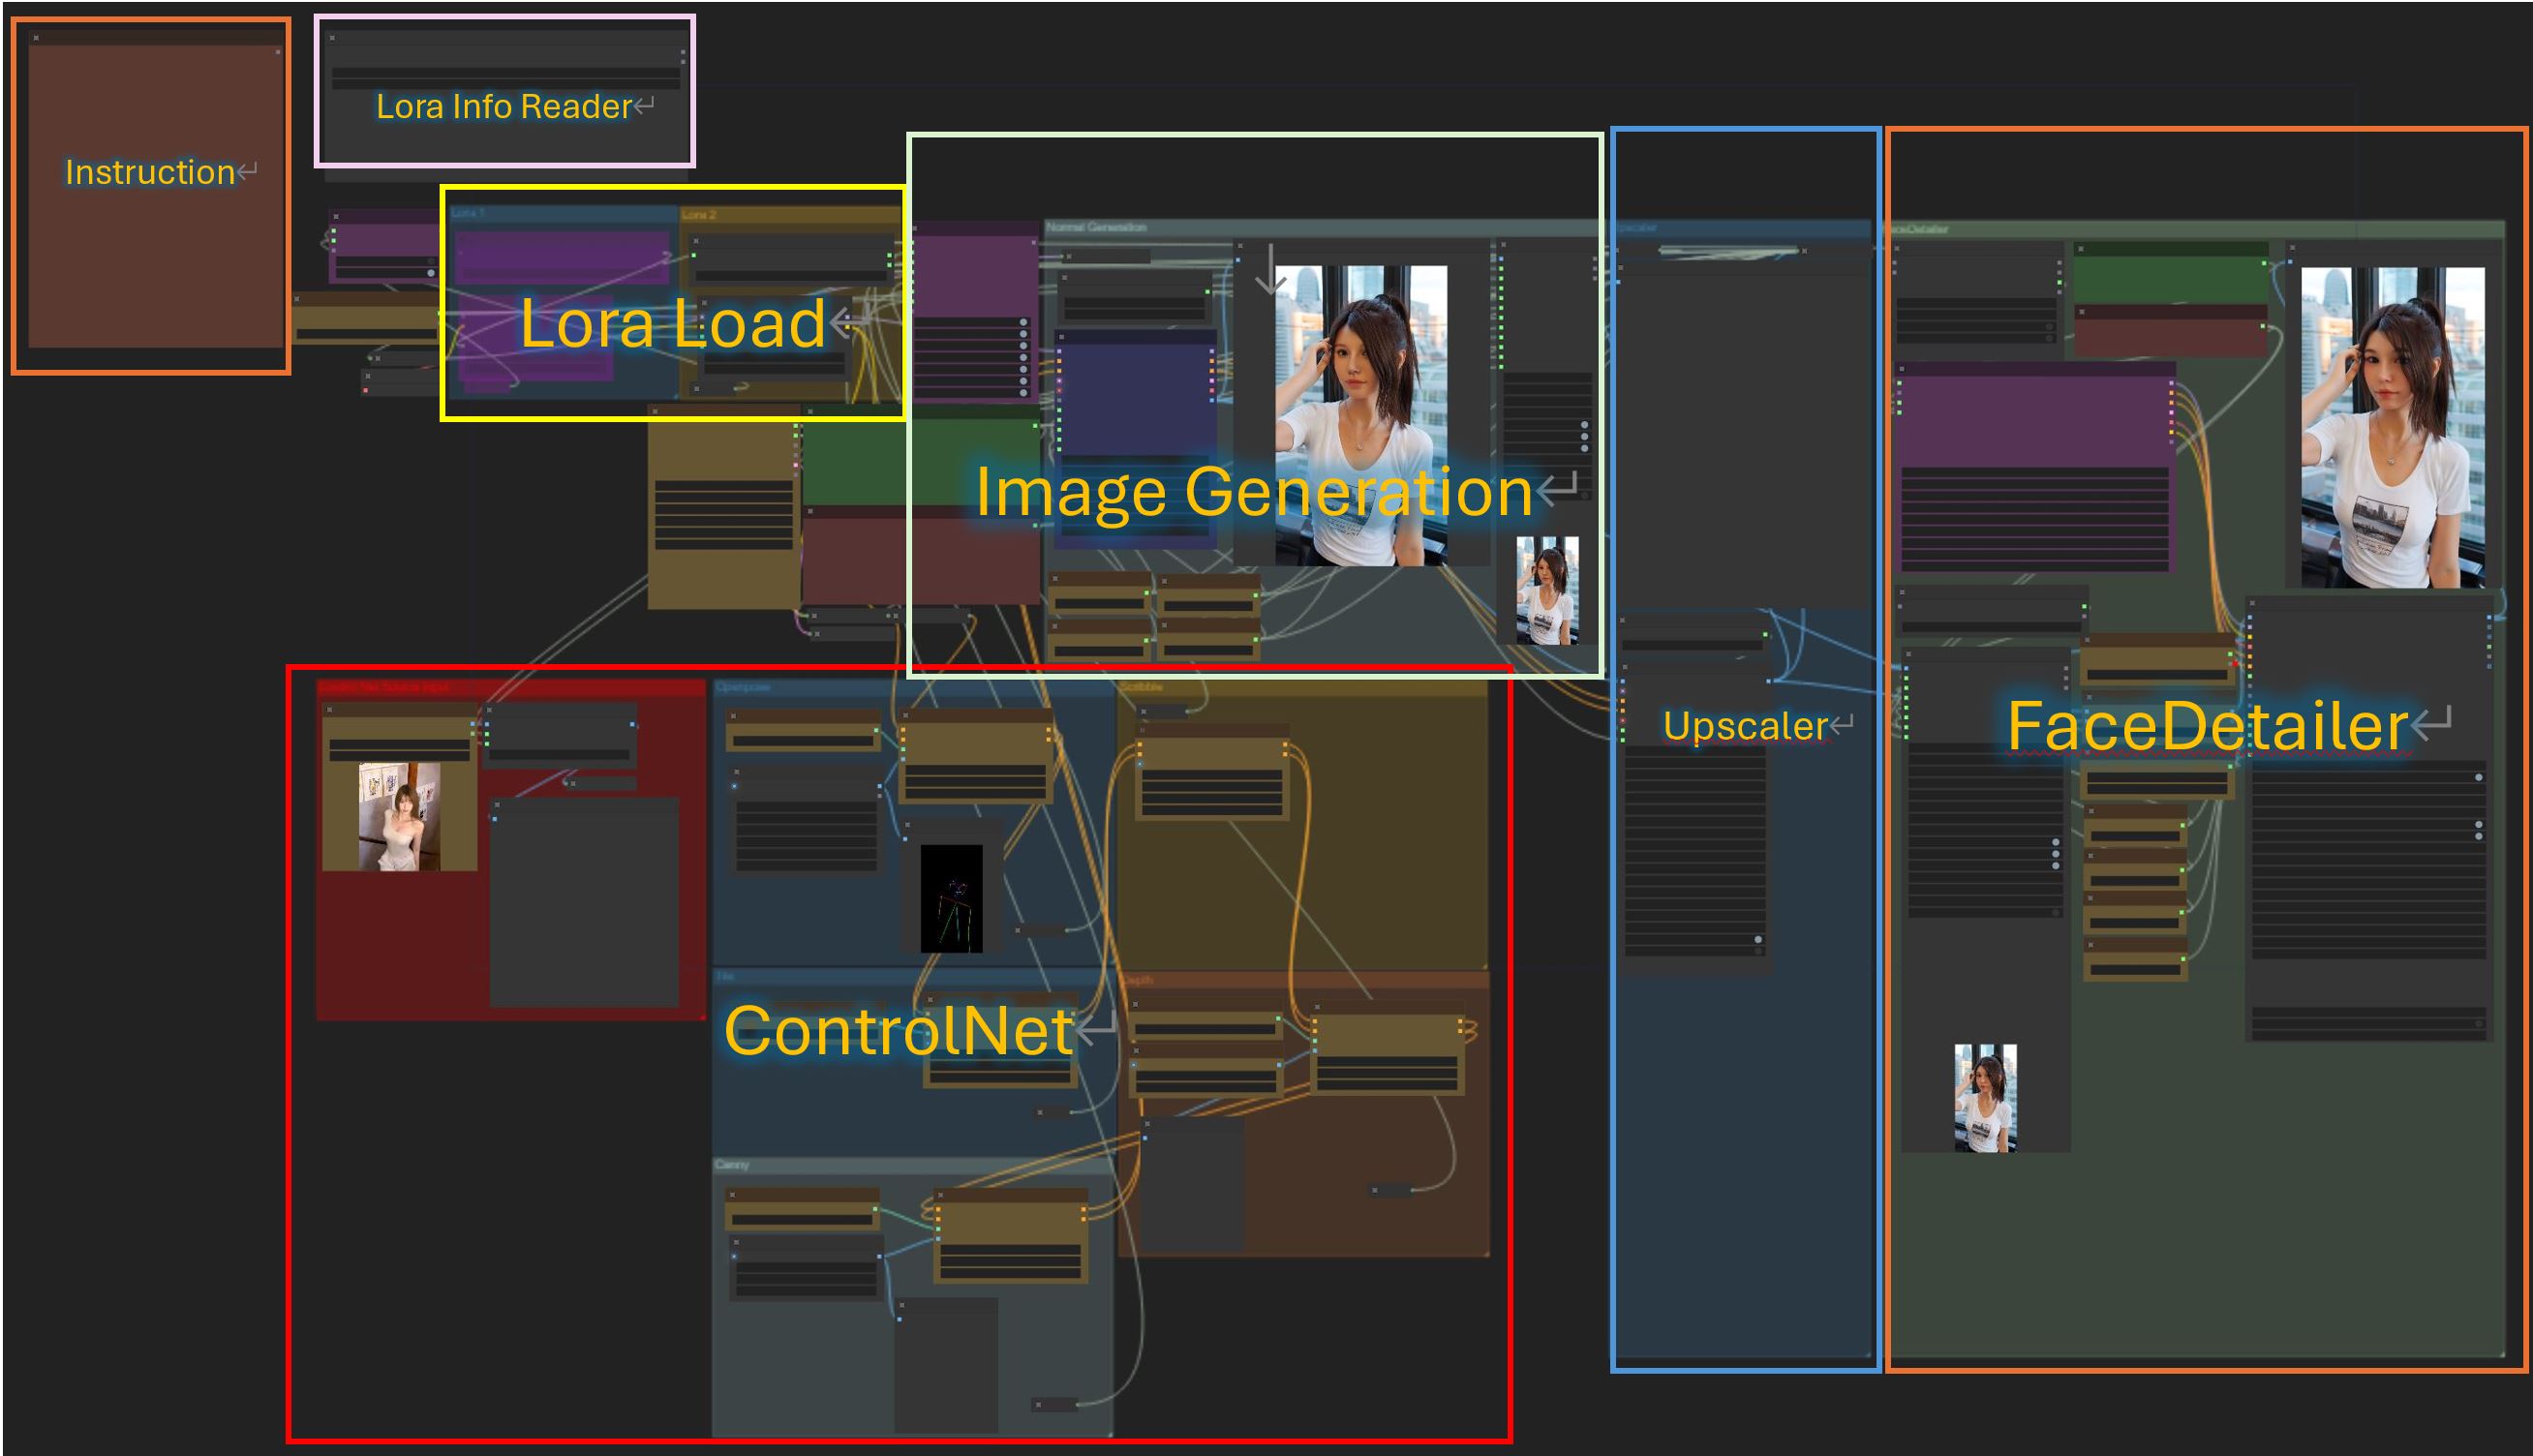Click the down arrow beside the generated image
2533x1456 pixels.
(x=1270, y=269)
